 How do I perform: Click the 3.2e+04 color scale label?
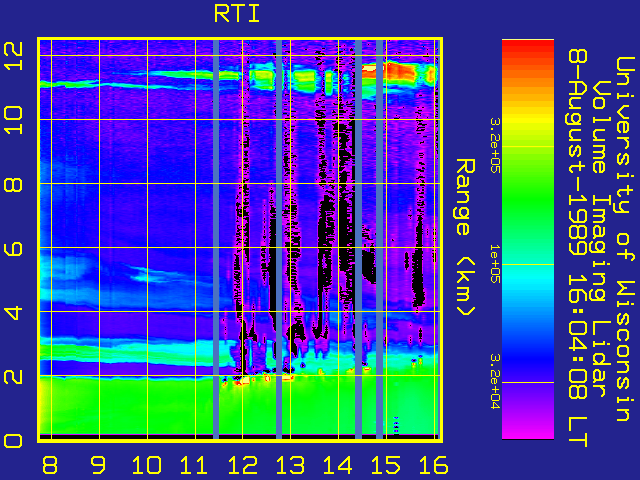495,382
